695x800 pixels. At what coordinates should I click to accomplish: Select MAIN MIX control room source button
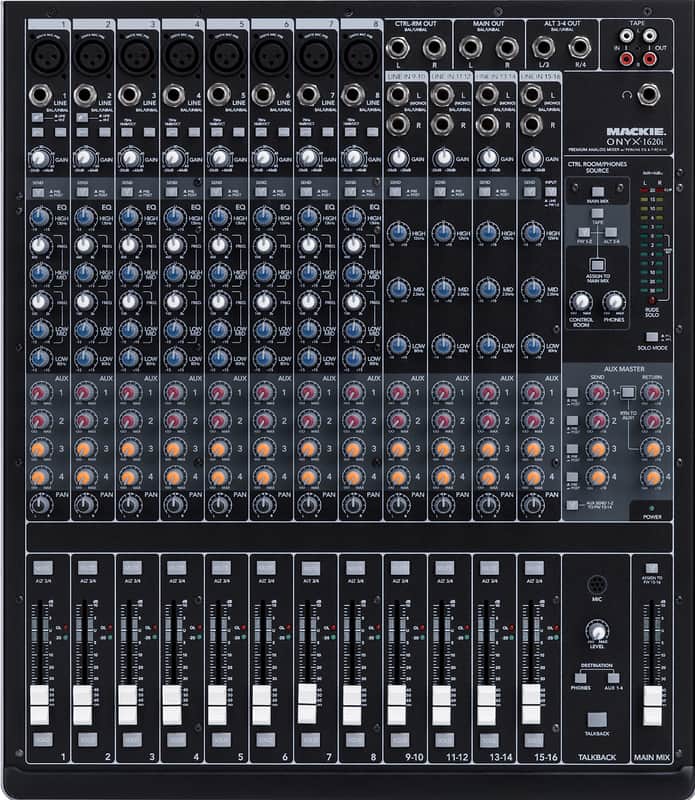tap(598, 192)
